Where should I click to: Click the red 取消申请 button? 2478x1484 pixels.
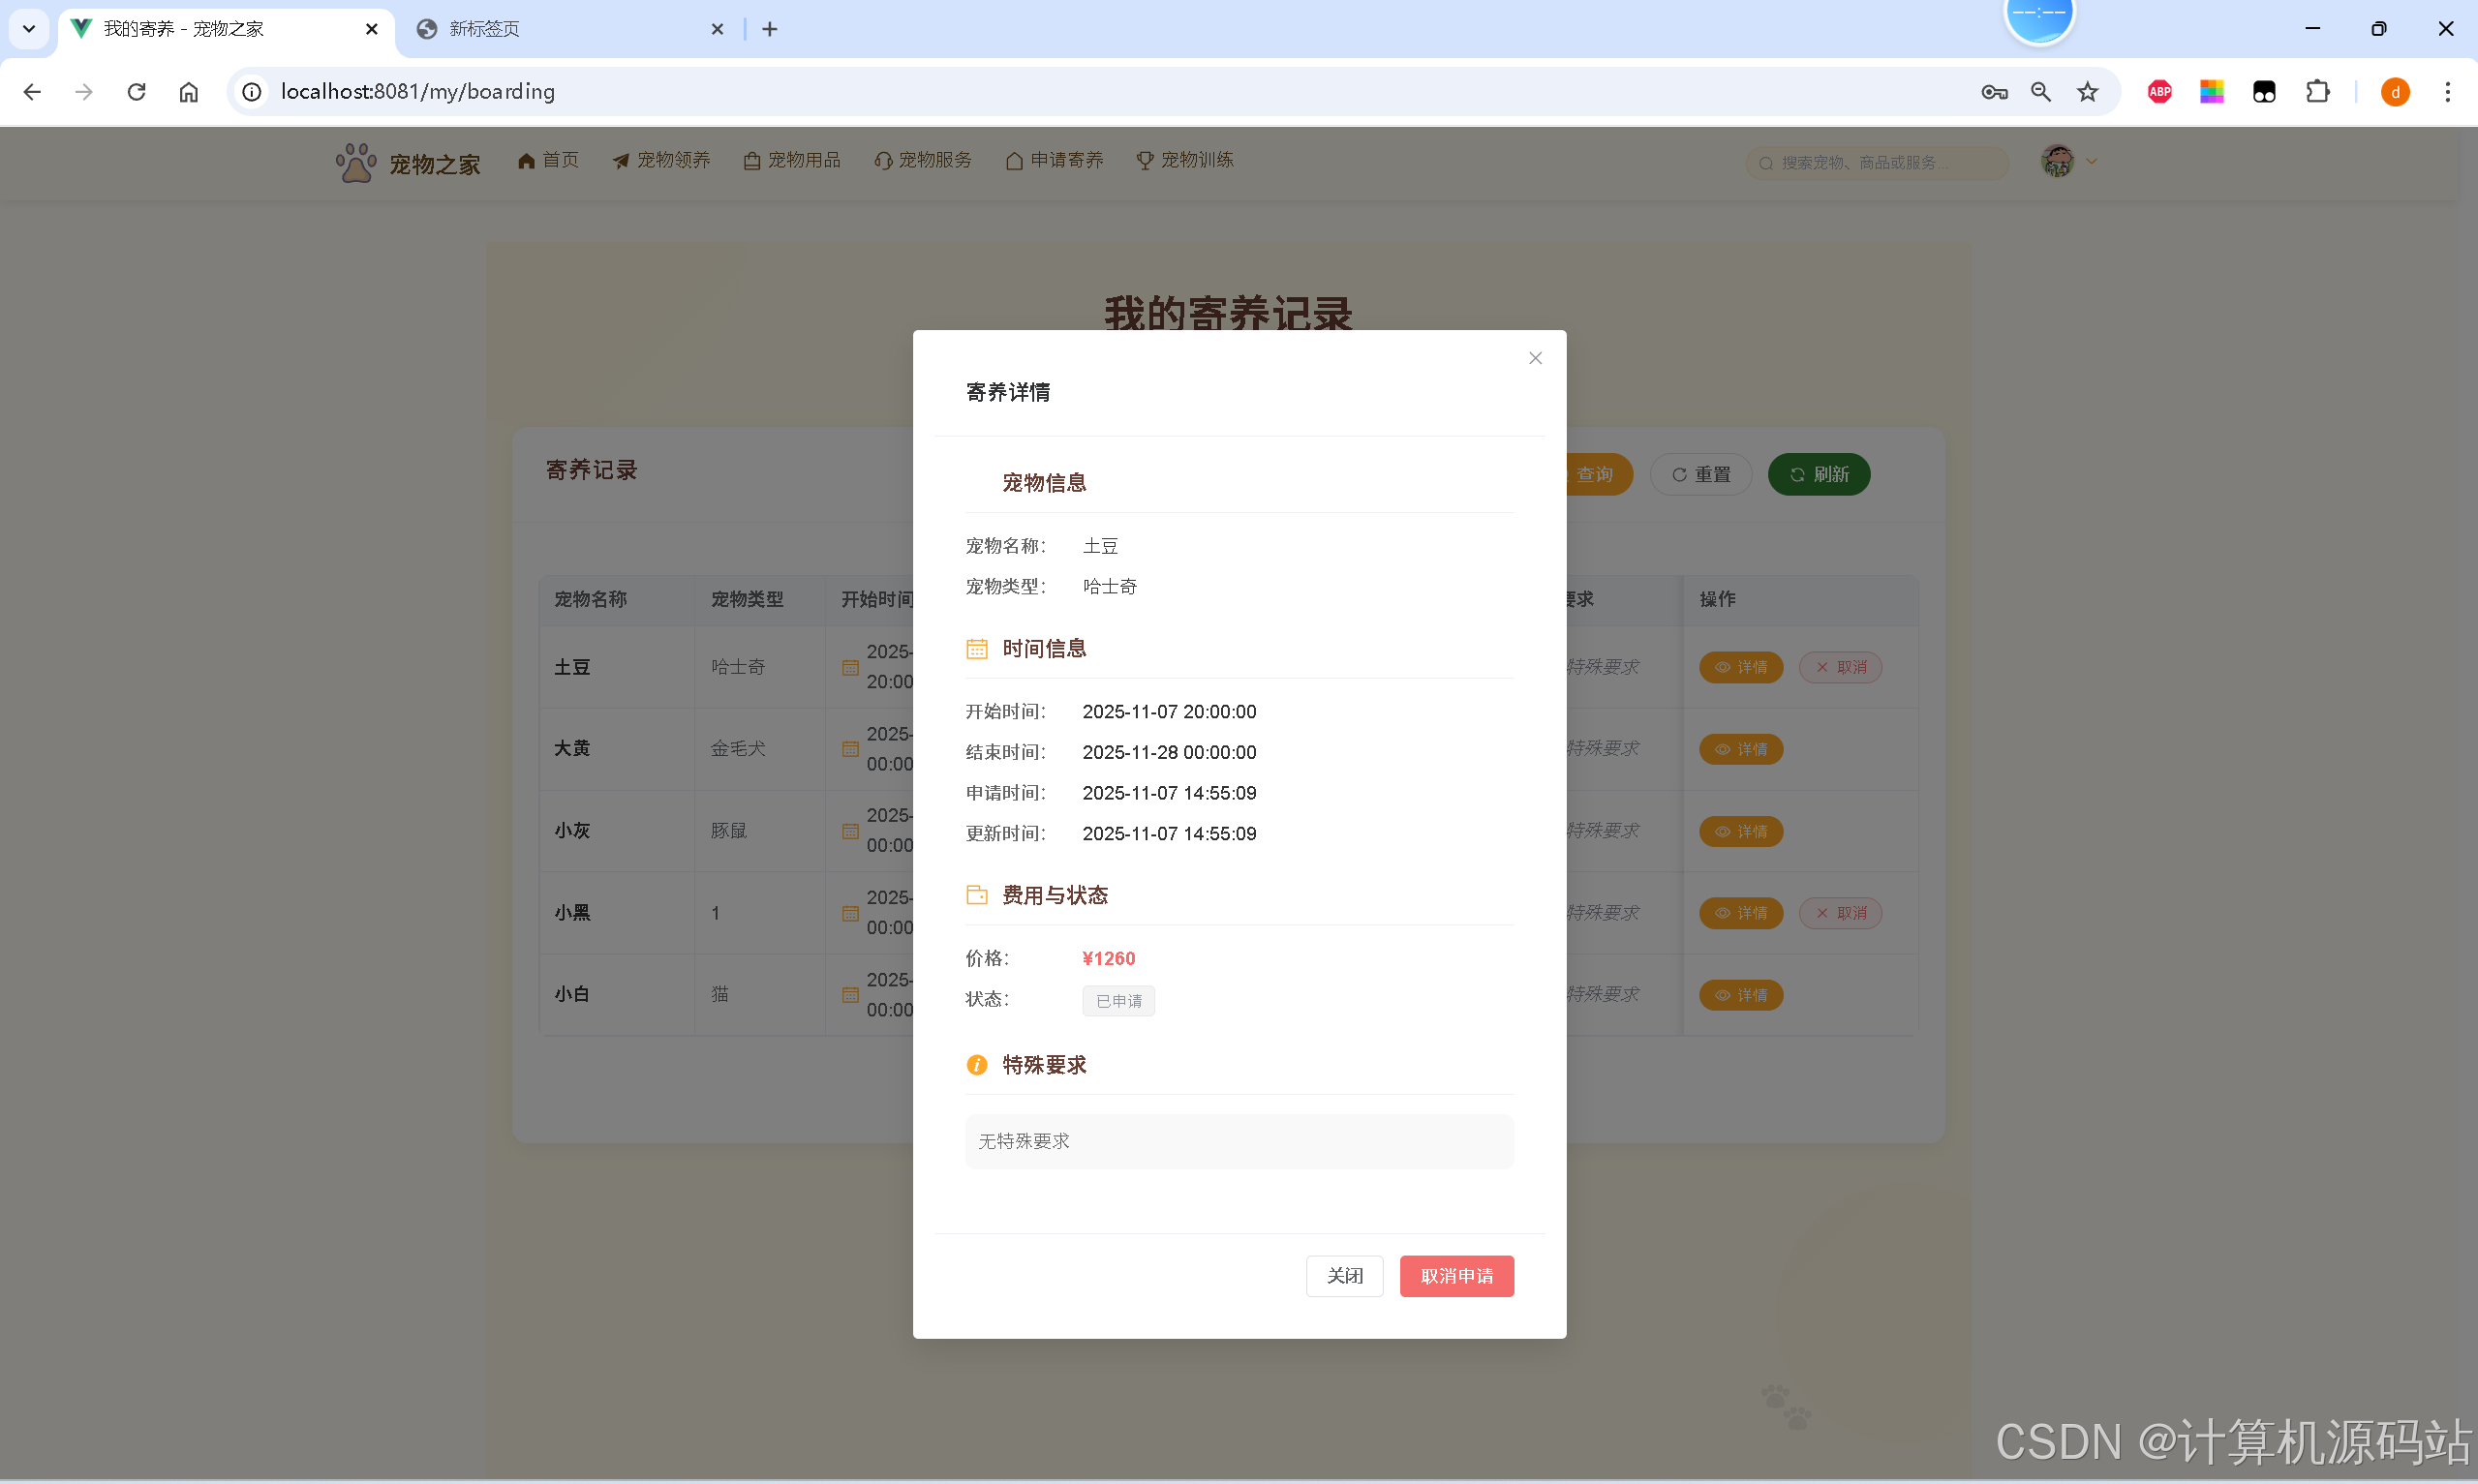click(x=1456, y=1276)
